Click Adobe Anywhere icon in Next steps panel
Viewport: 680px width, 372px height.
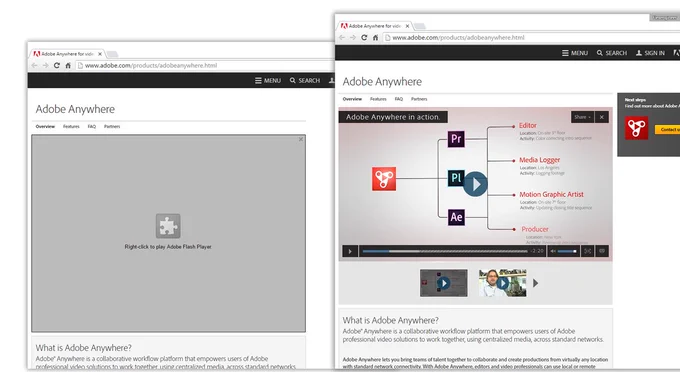pos(637,128)
